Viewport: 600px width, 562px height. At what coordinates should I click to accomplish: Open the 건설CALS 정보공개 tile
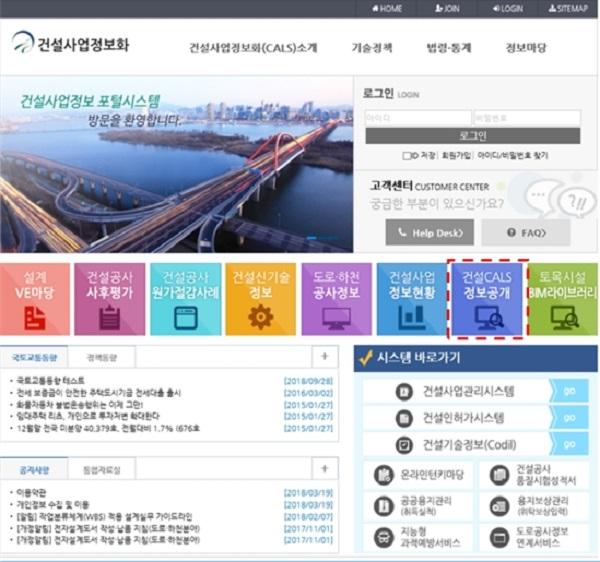(487, 298)
